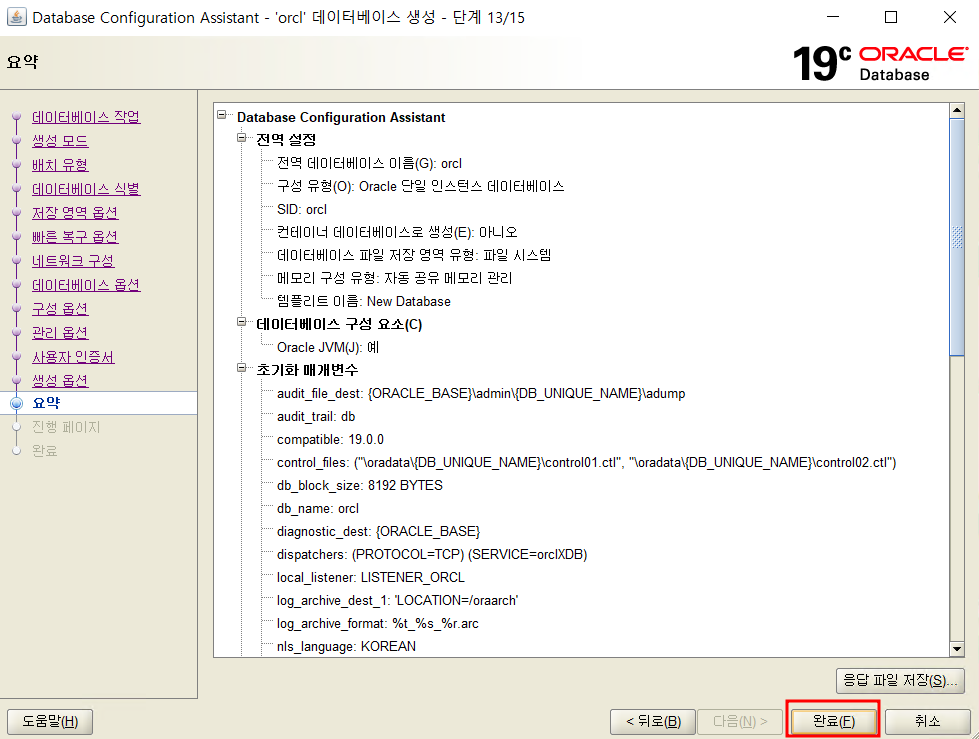Open the 생성 모드 step link
The image size is (979, 739).
tap(60, 141)
